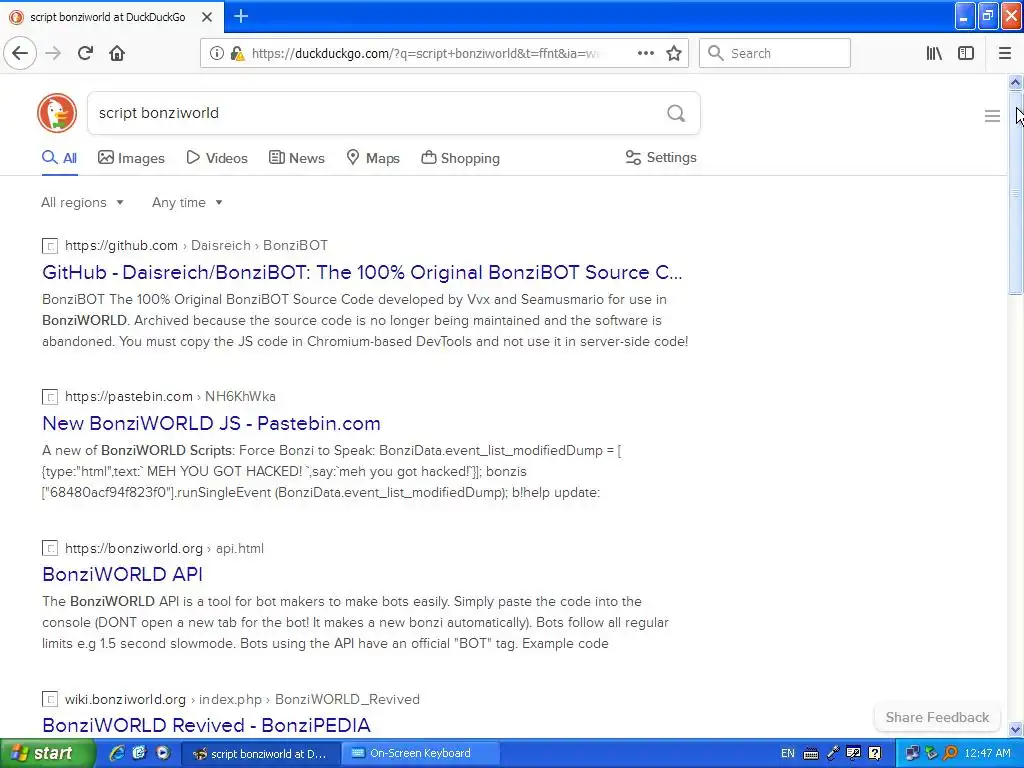Screen dimensions: 1024x768
Task: Click the bonziworld.org result favicon
Action: 50,549
